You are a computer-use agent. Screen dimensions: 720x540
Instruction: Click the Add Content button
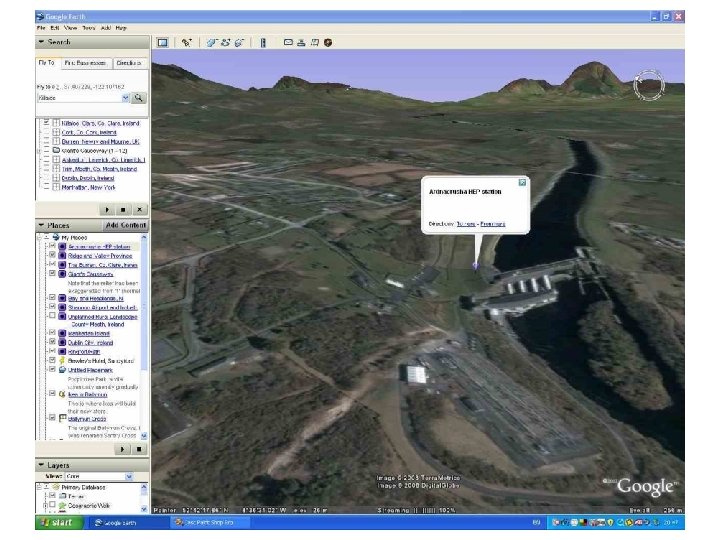126,225
